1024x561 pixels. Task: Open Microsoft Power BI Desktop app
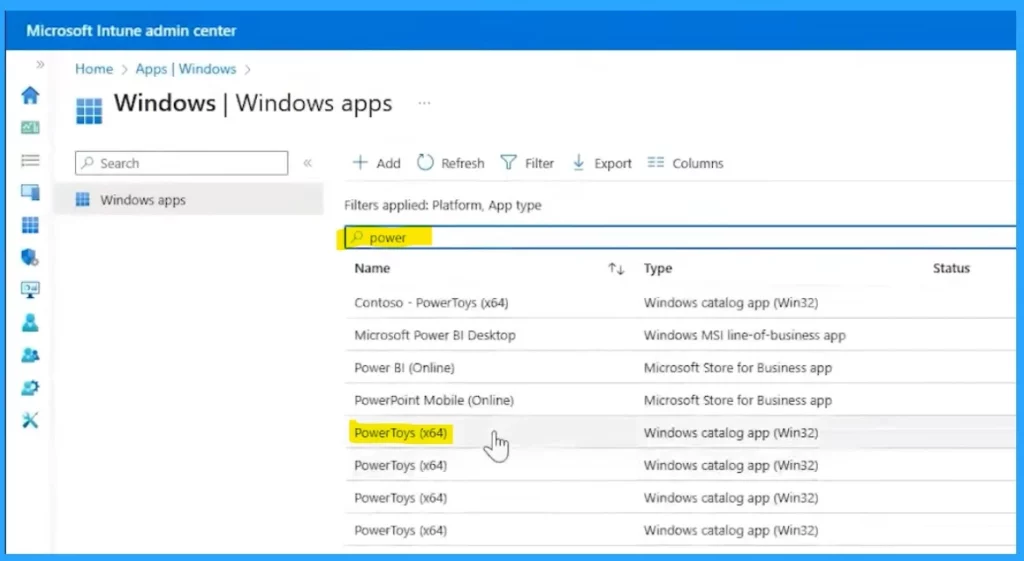tap(435, 335)
